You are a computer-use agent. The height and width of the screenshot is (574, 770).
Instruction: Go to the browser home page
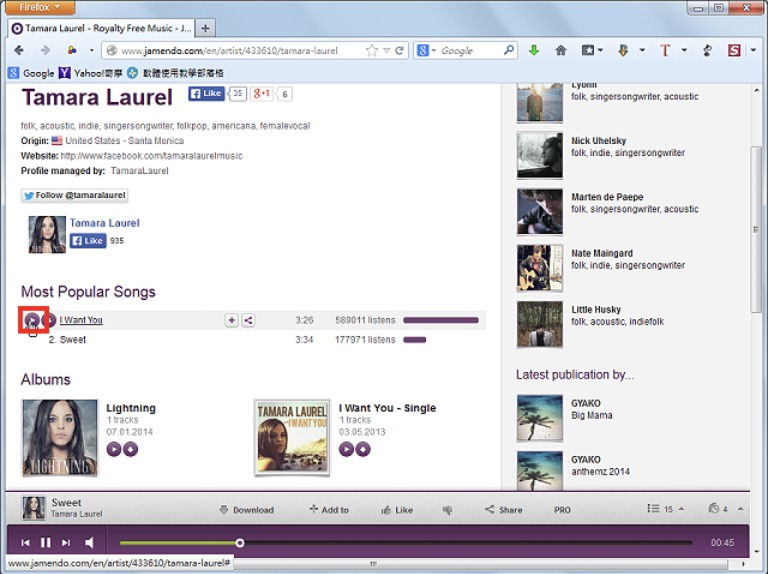coord(561,50)
